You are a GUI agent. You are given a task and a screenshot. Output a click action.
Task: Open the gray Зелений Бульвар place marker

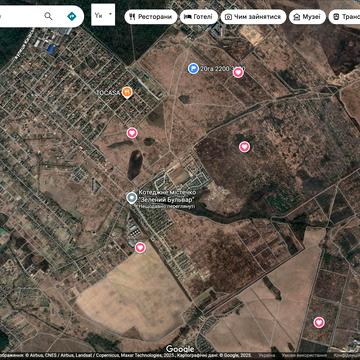(132, 198)
